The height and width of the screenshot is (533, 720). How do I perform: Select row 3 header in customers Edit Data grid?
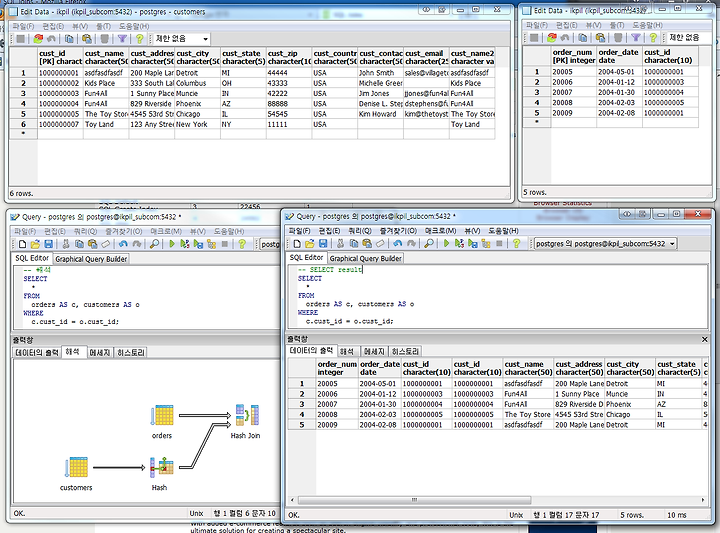click(x=23, y=93)
